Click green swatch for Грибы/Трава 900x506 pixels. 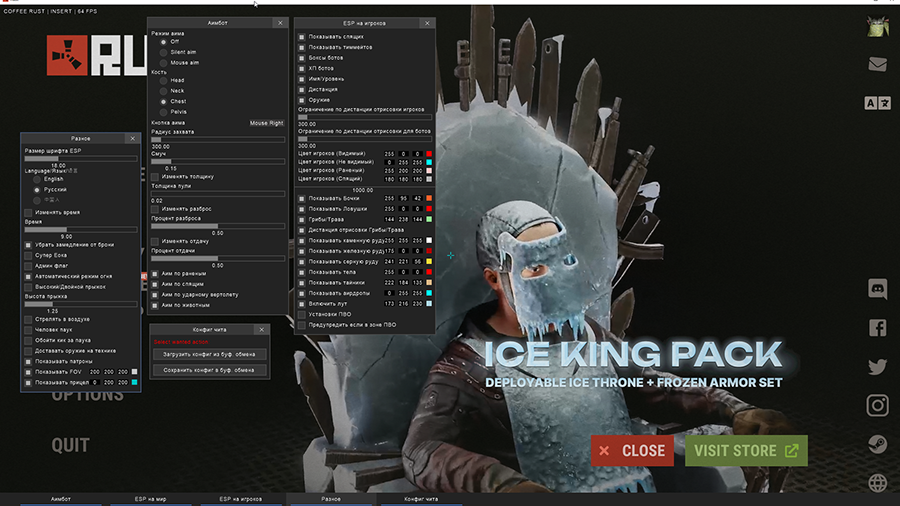pyautogui.click(x=429, y=220)
